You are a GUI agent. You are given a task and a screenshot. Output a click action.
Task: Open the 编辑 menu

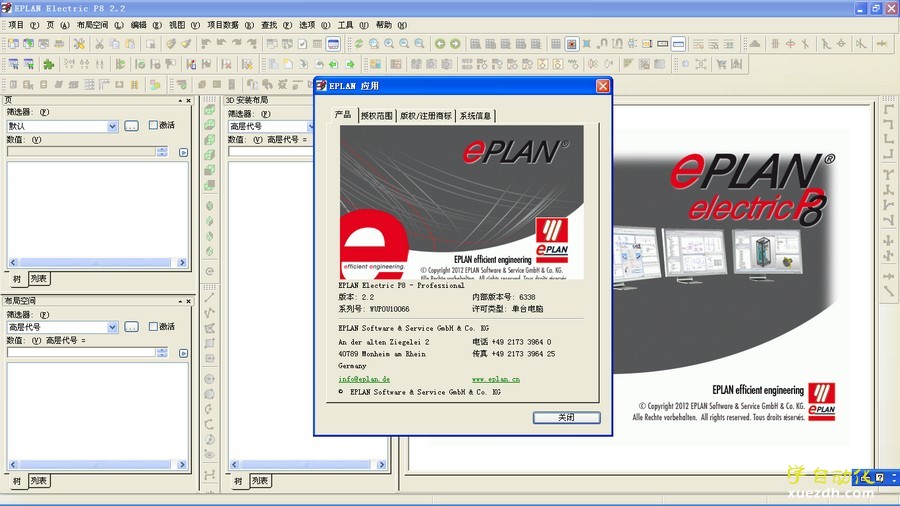pos(146,25)
